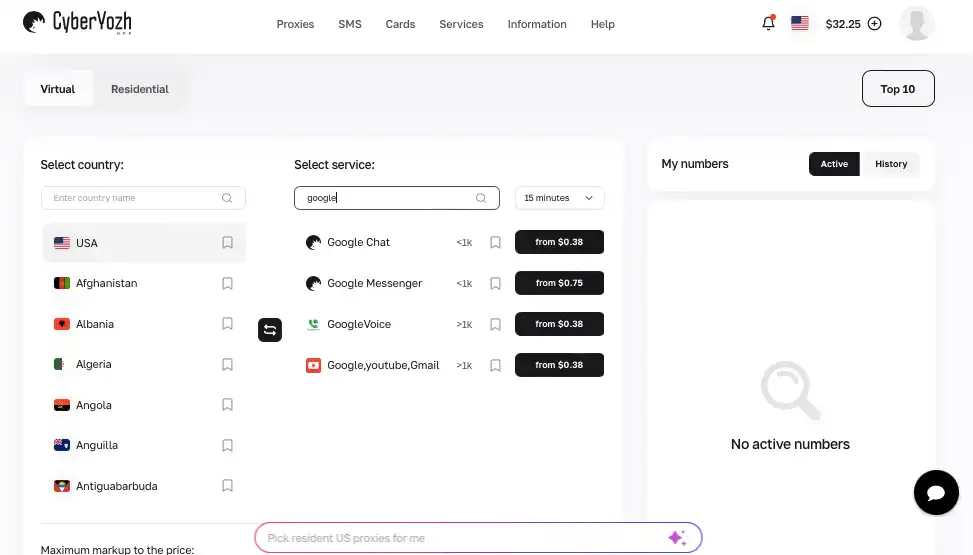Click the GoogleVoice phone icon
Viewport: 973px width, 555px height.
point(313,324)
